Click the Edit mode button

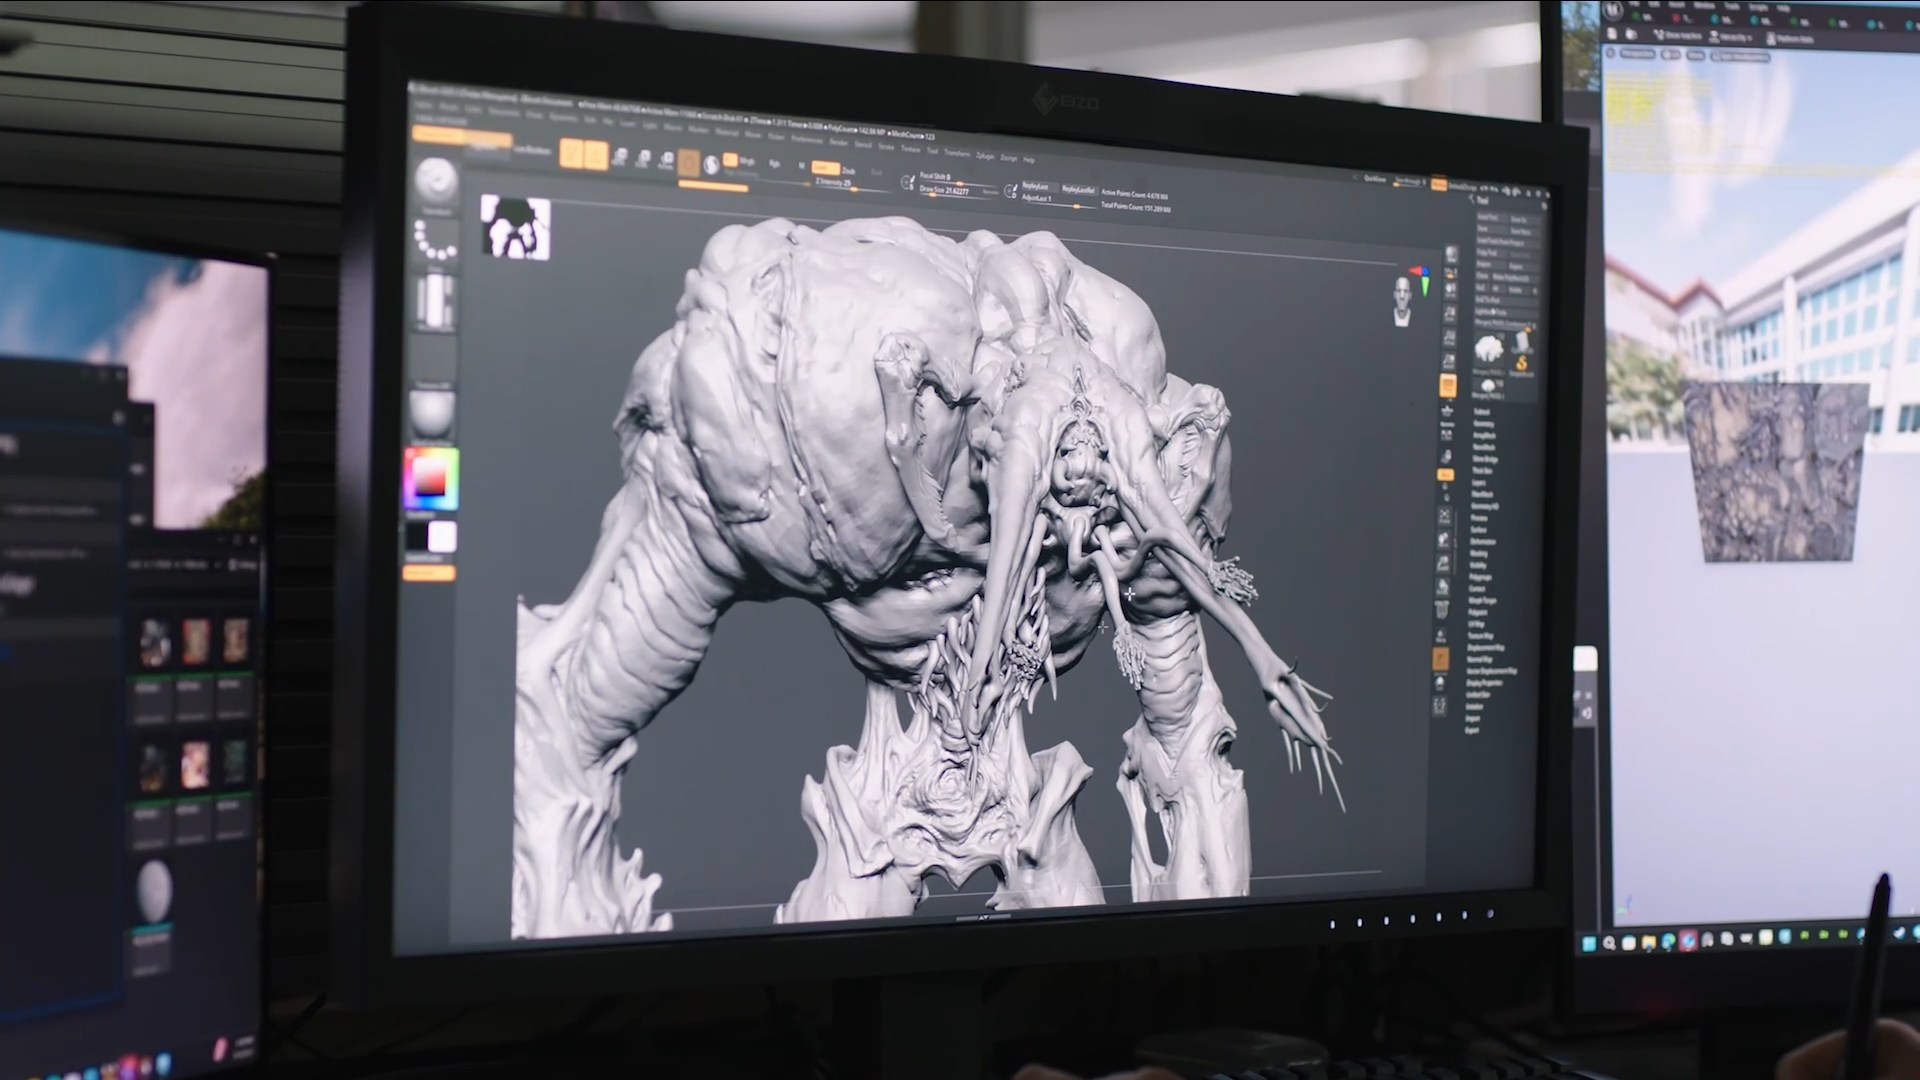(571, 154)
